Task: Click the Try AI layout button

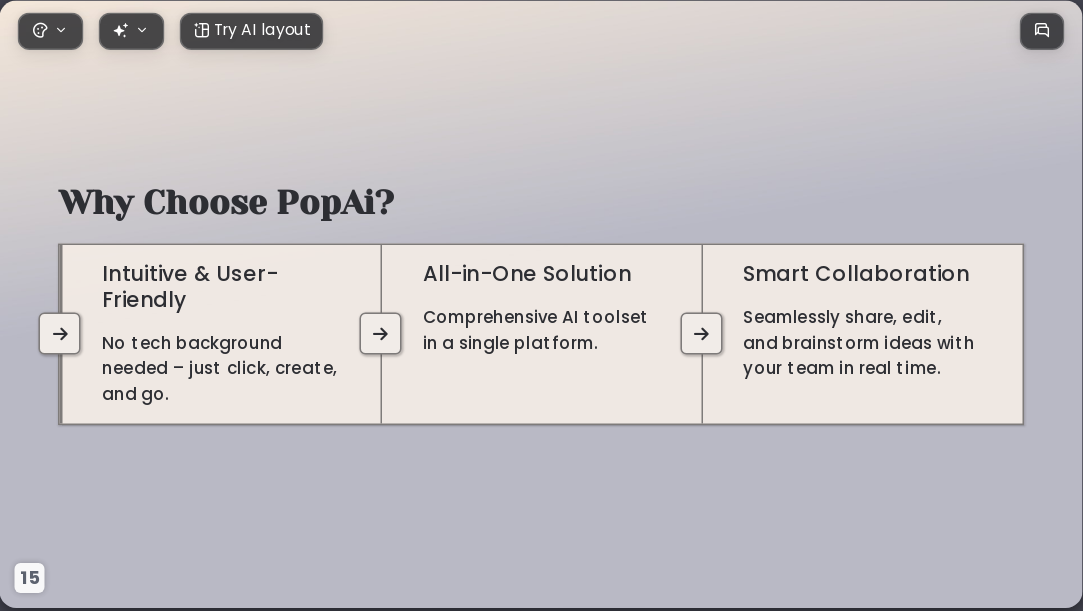Action: pos(251,31)
